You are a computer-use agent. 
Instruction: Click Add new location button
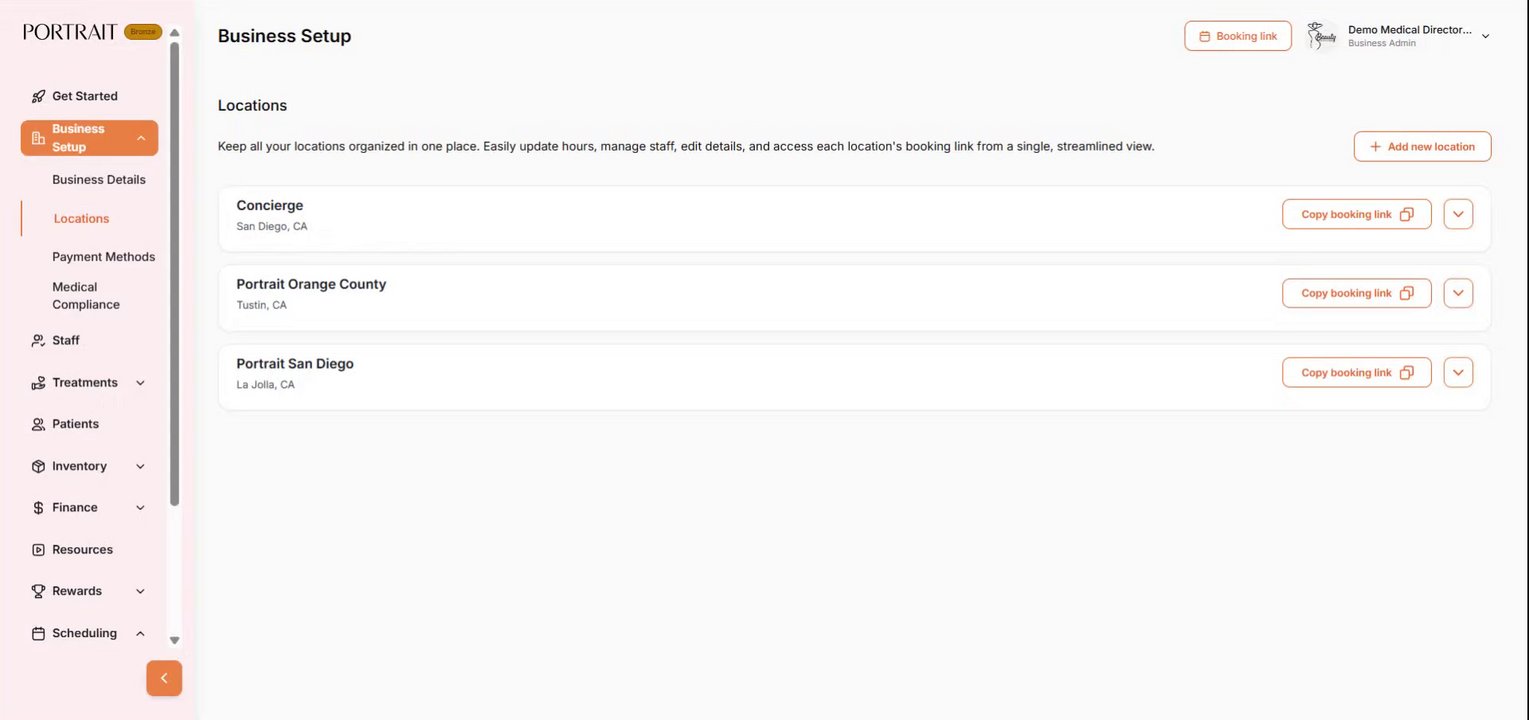[1422, 146]
